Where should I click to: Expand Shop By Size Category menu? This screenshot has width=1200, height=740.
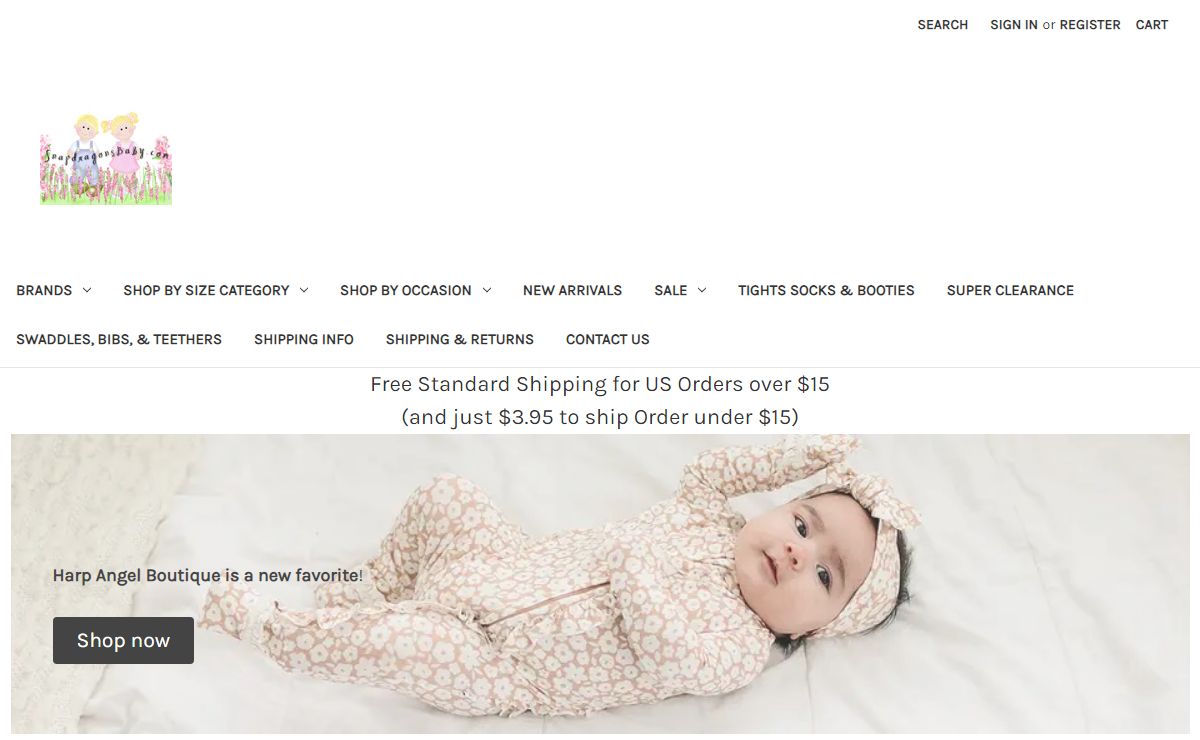[x=215, y=290]
